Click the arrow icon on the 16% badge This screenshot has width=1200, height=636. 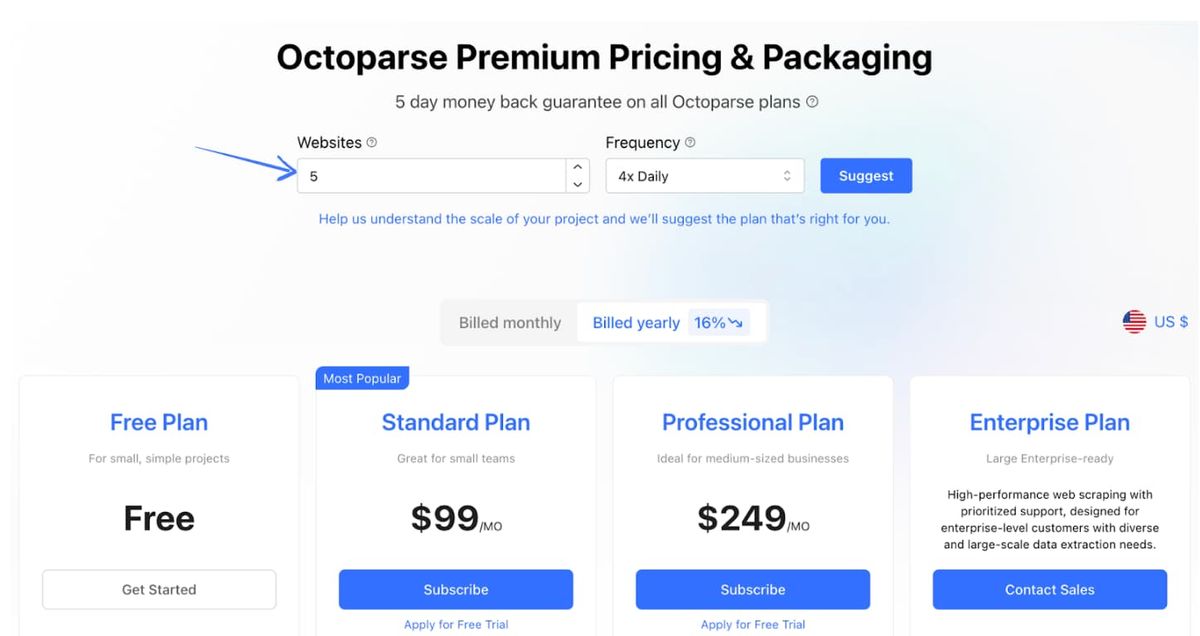coord(734,322)
